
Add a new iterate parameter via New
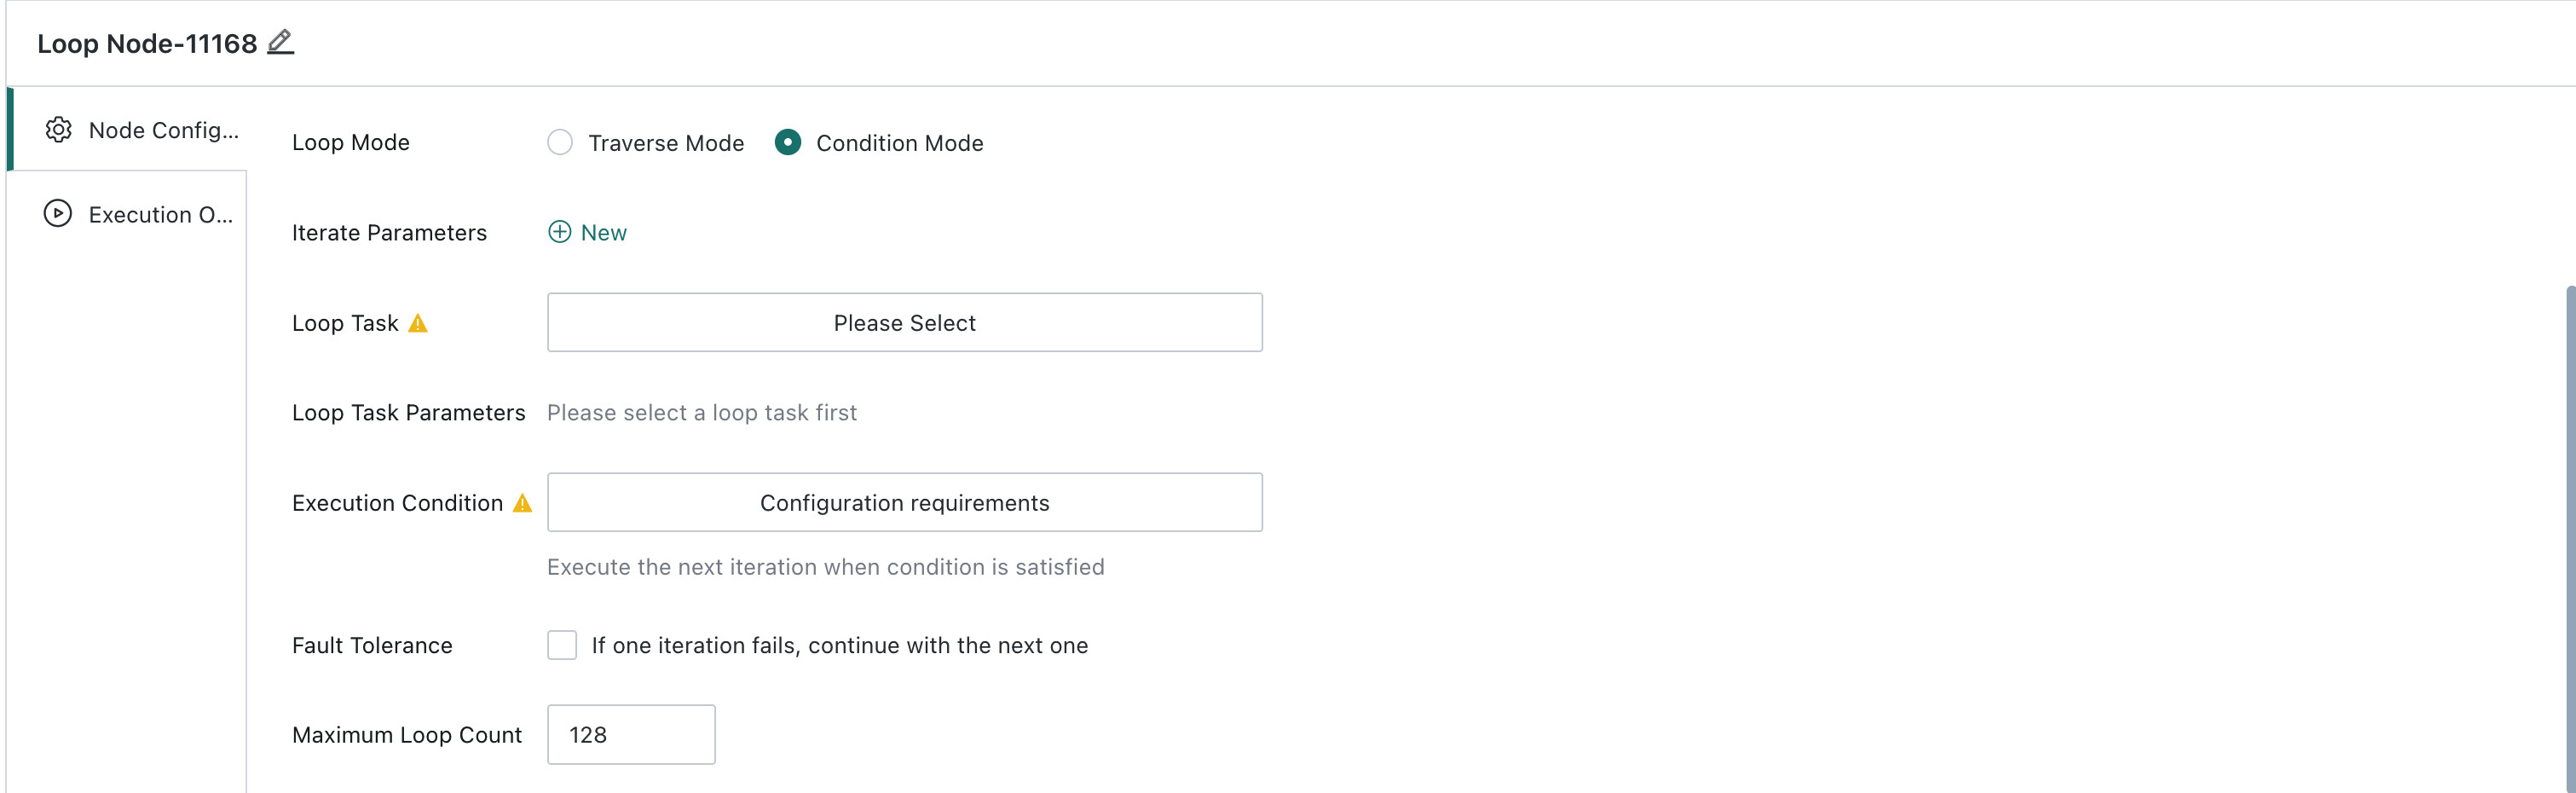(588, 232)
